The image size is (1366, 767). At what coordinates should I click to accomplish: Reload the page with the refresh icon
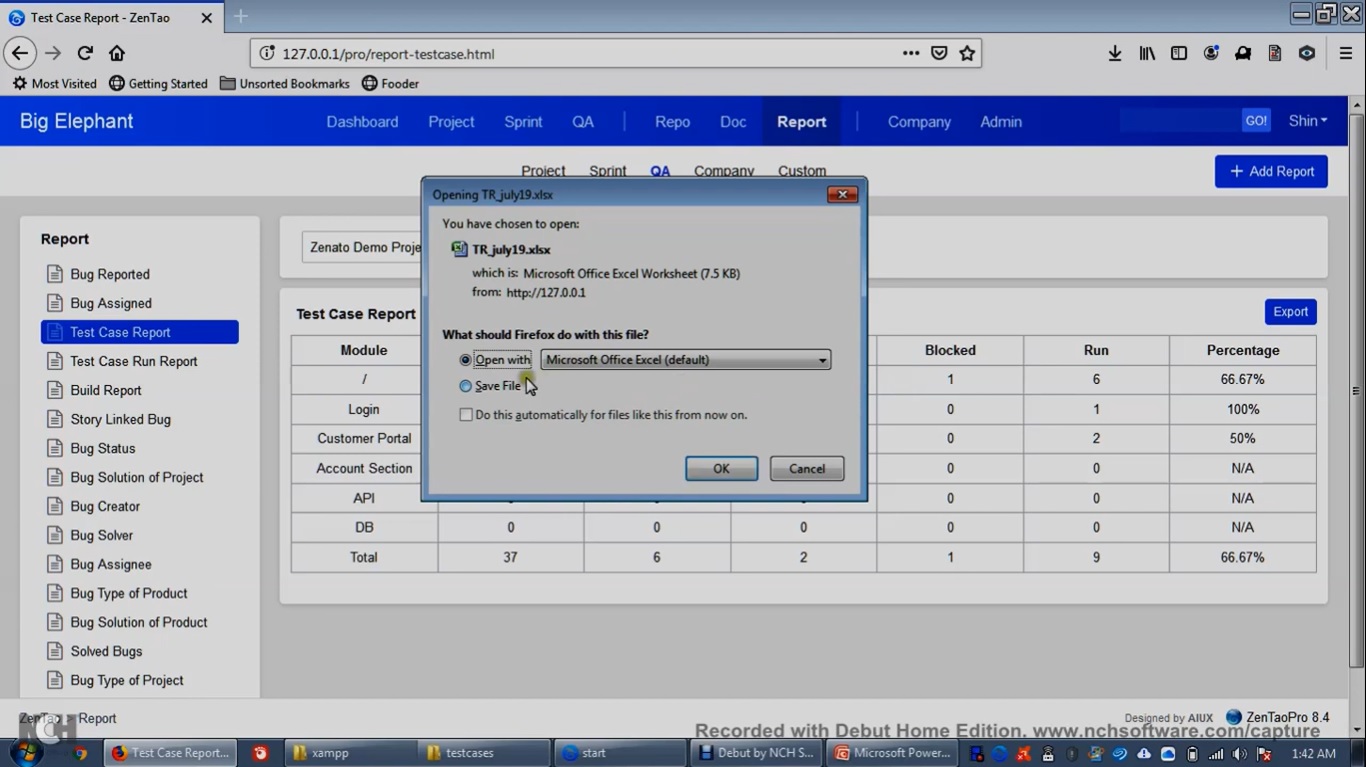85,53
